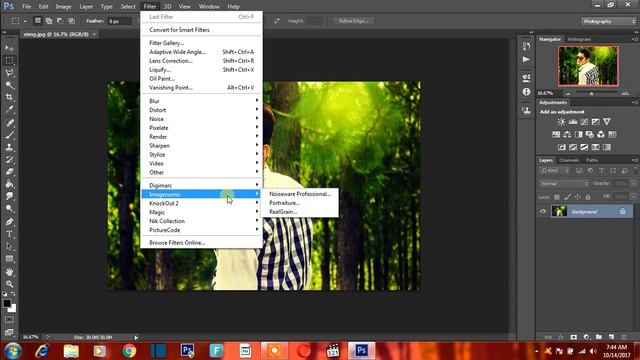This screenshot has height=360, width=640.
Task: Toggle Quick Mask mode
Action: point(9,320)
